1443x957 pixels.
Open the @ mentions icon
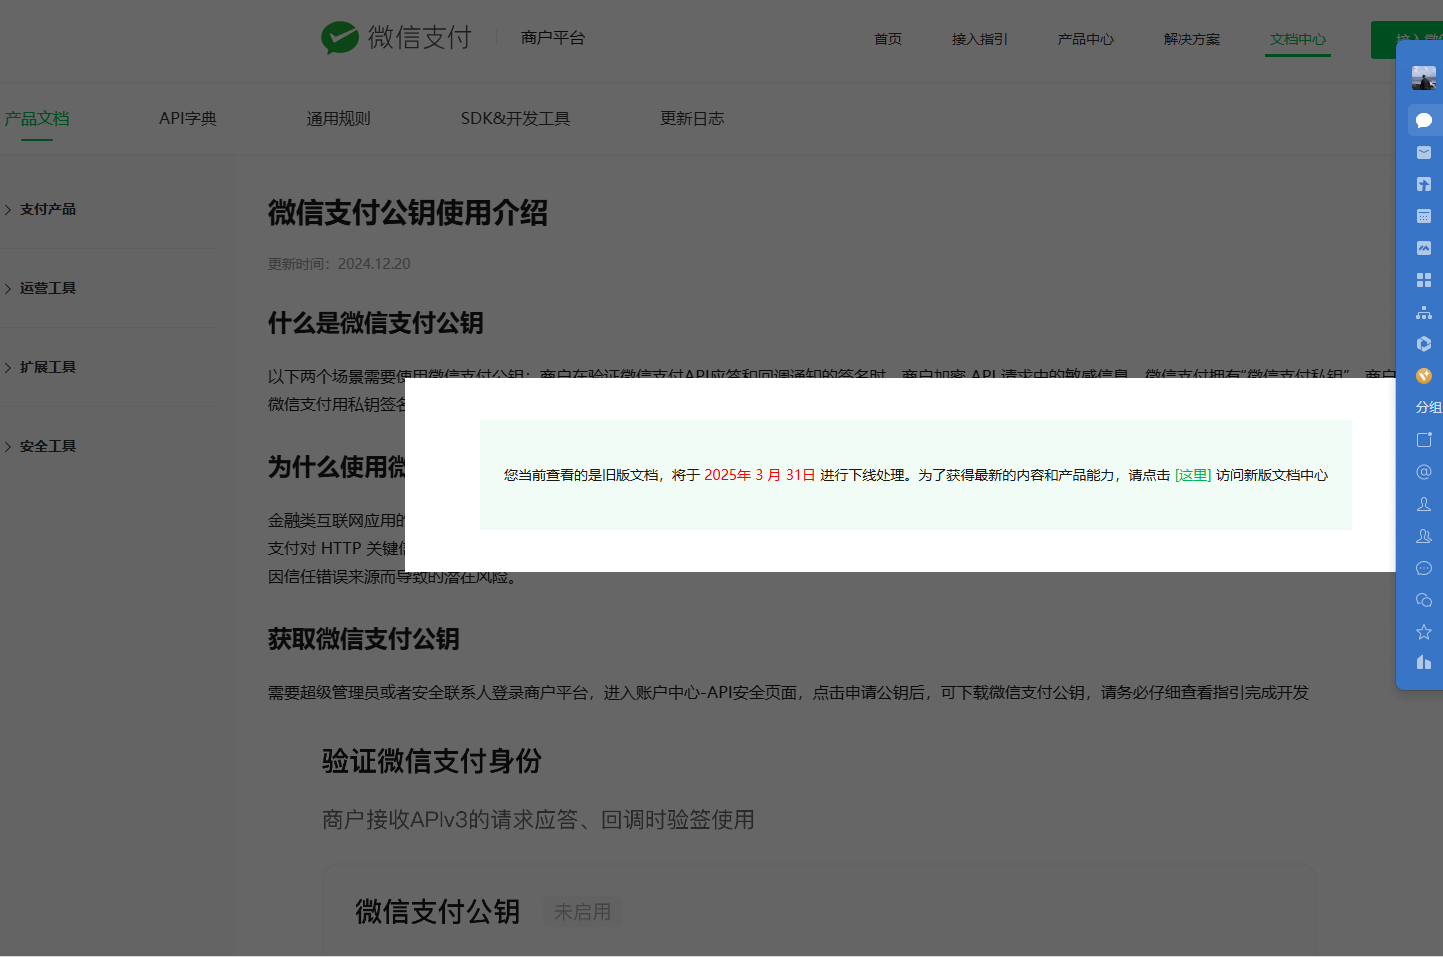[1424, 472]
